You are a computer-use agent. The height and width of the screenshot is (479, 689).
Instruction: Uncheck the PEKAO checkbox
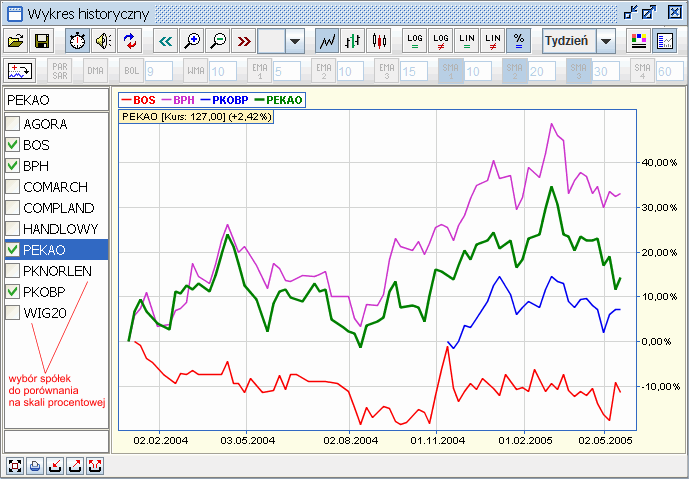(x=12, y=250)
